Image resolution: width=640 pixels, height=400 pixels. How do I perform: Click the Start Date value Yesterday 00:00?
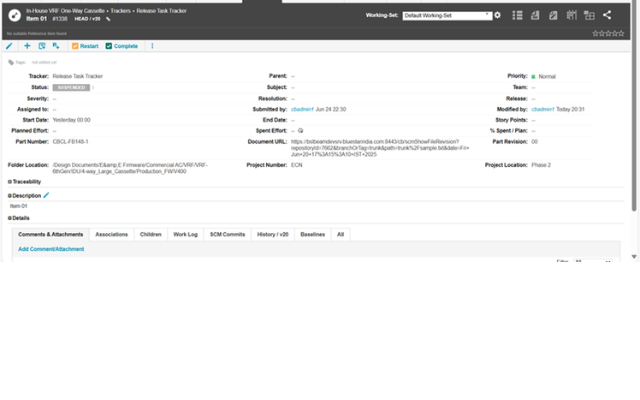point(71,120)
